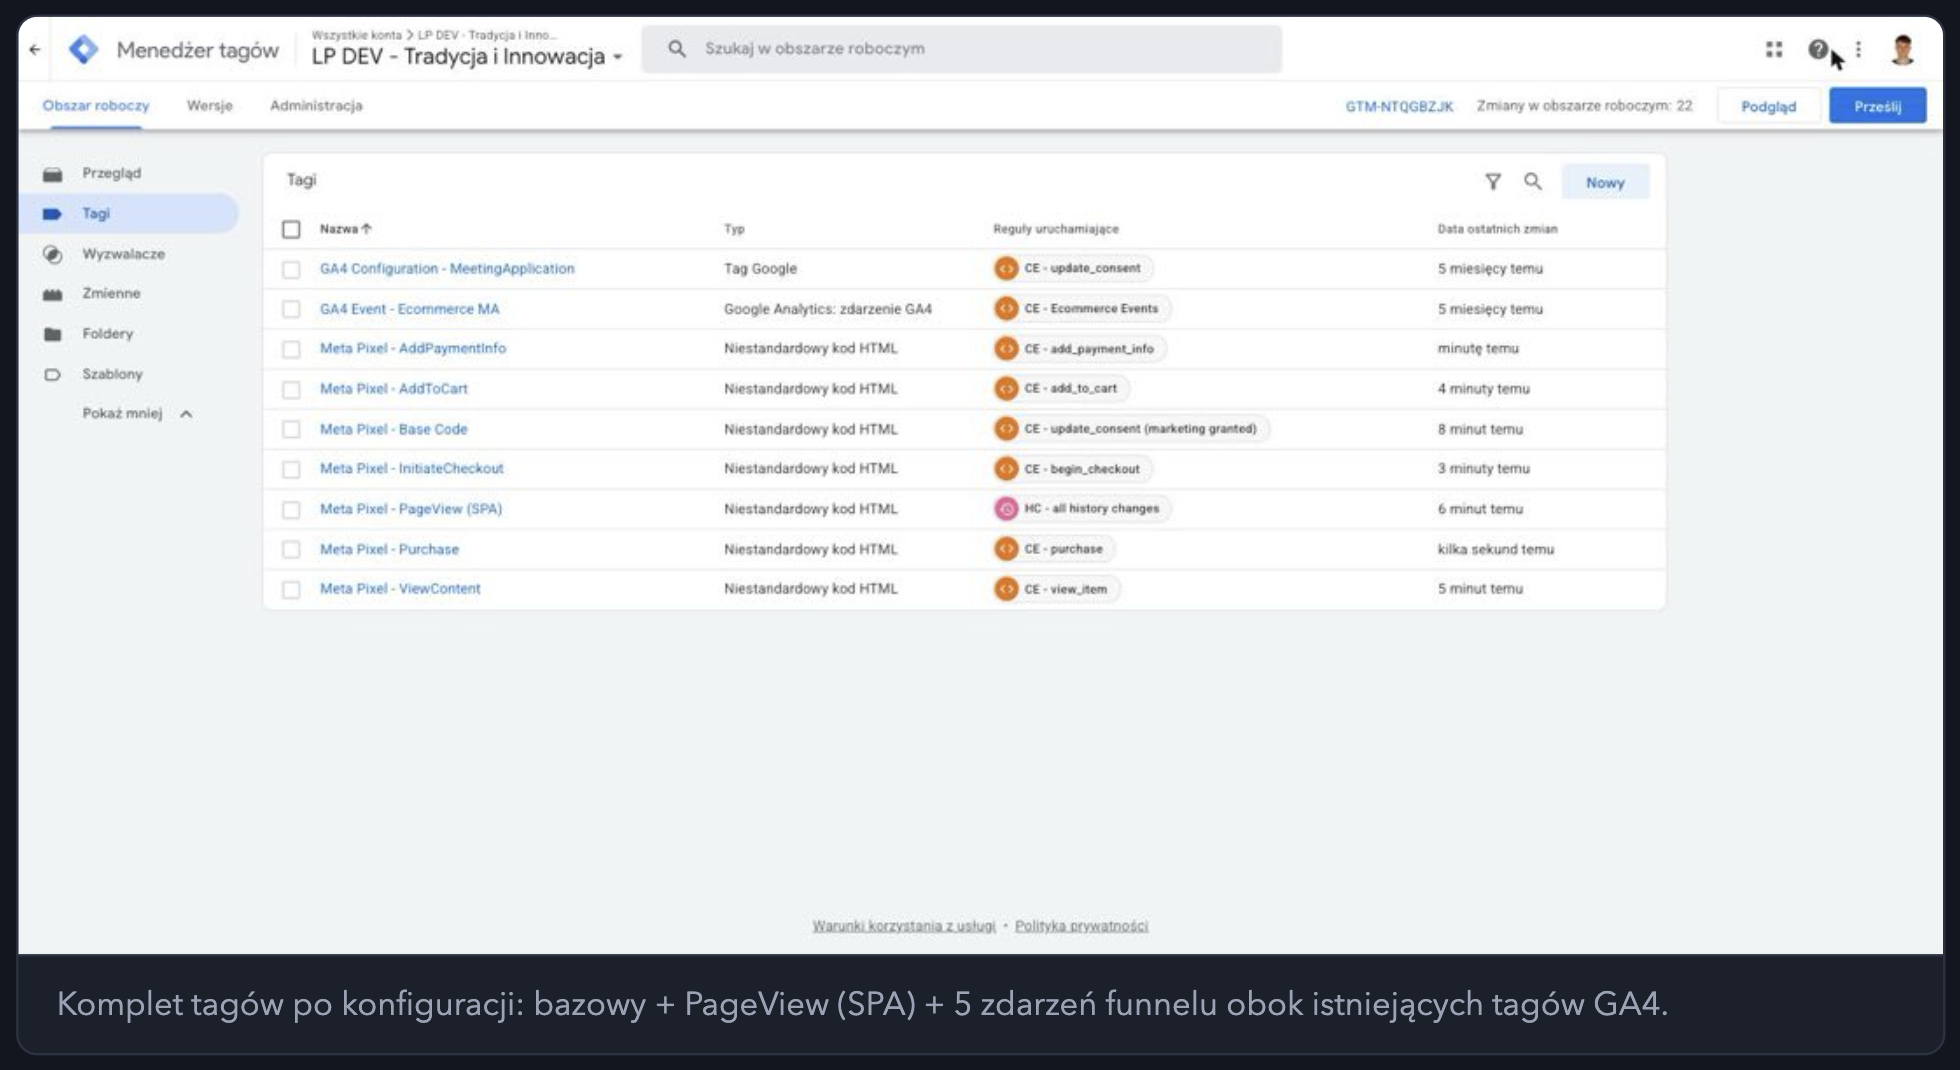Open the Meta Pixel - PageView (SPA) tag
The image size is (1960, 1070).
point(411,509)
